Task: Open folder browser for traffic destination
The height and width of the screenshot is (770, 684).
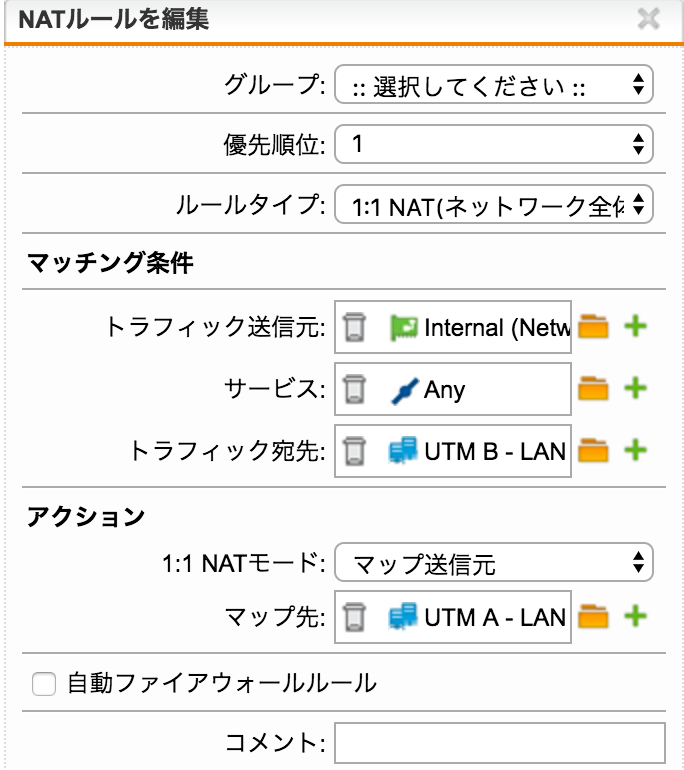Action: pos(593,450)
